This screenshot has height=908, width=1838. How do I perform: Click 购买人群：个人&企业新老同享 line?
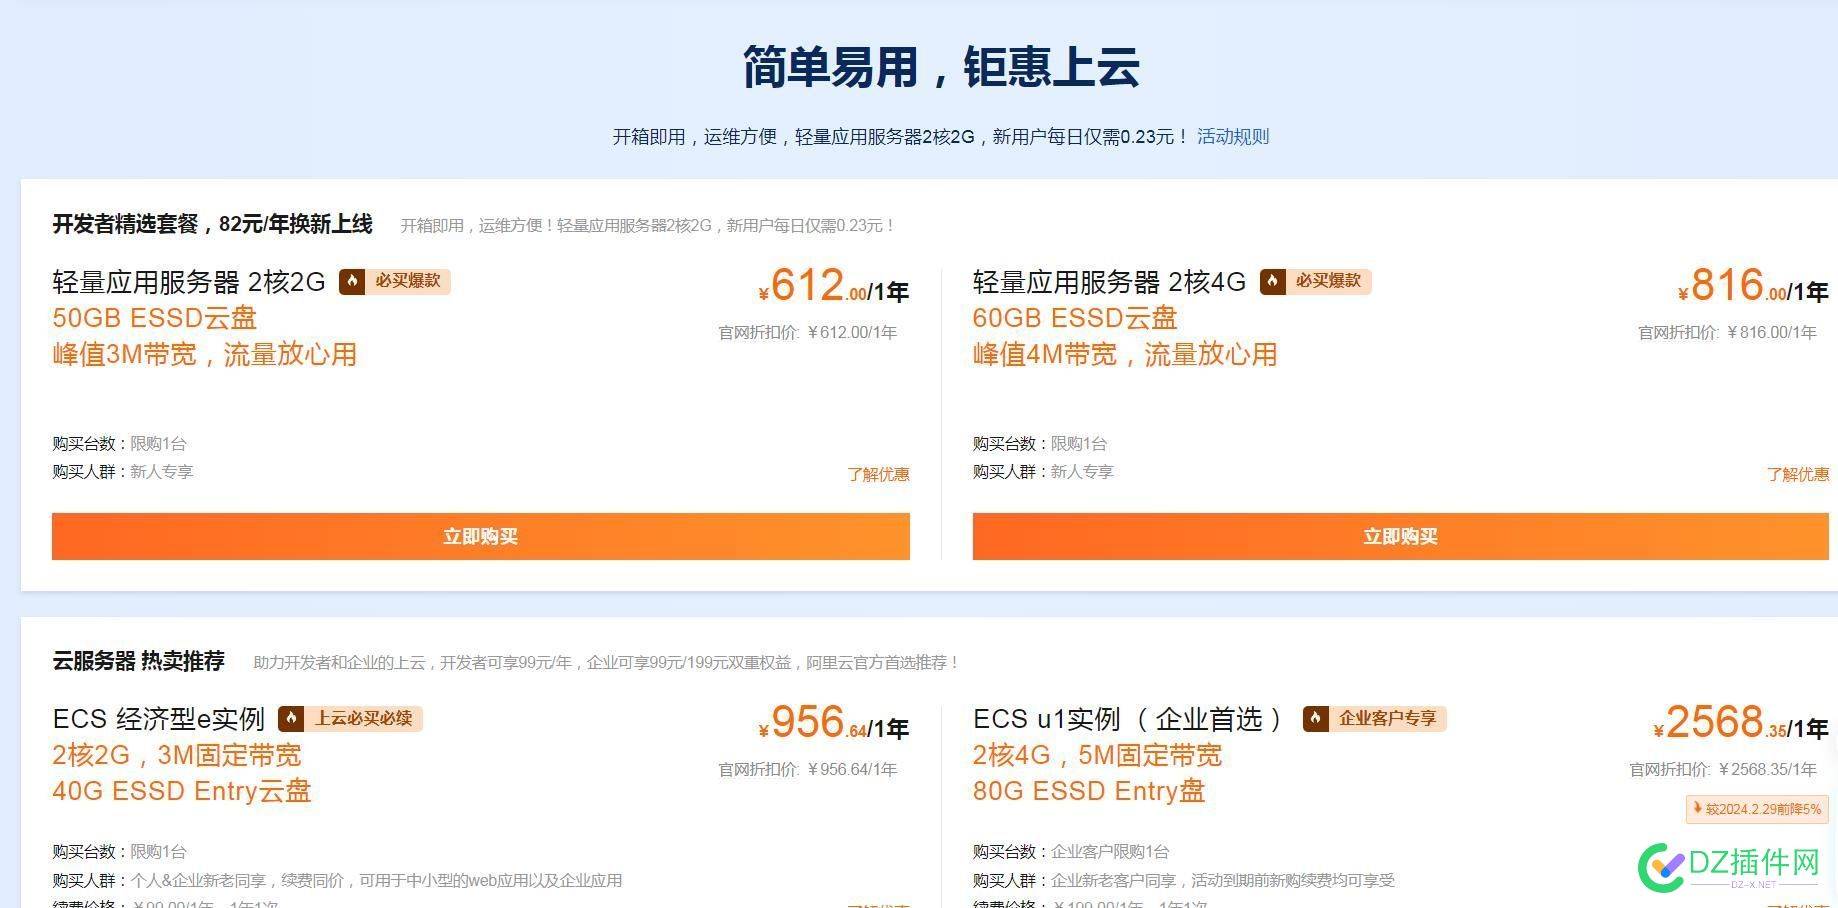(x=337, y=881)
